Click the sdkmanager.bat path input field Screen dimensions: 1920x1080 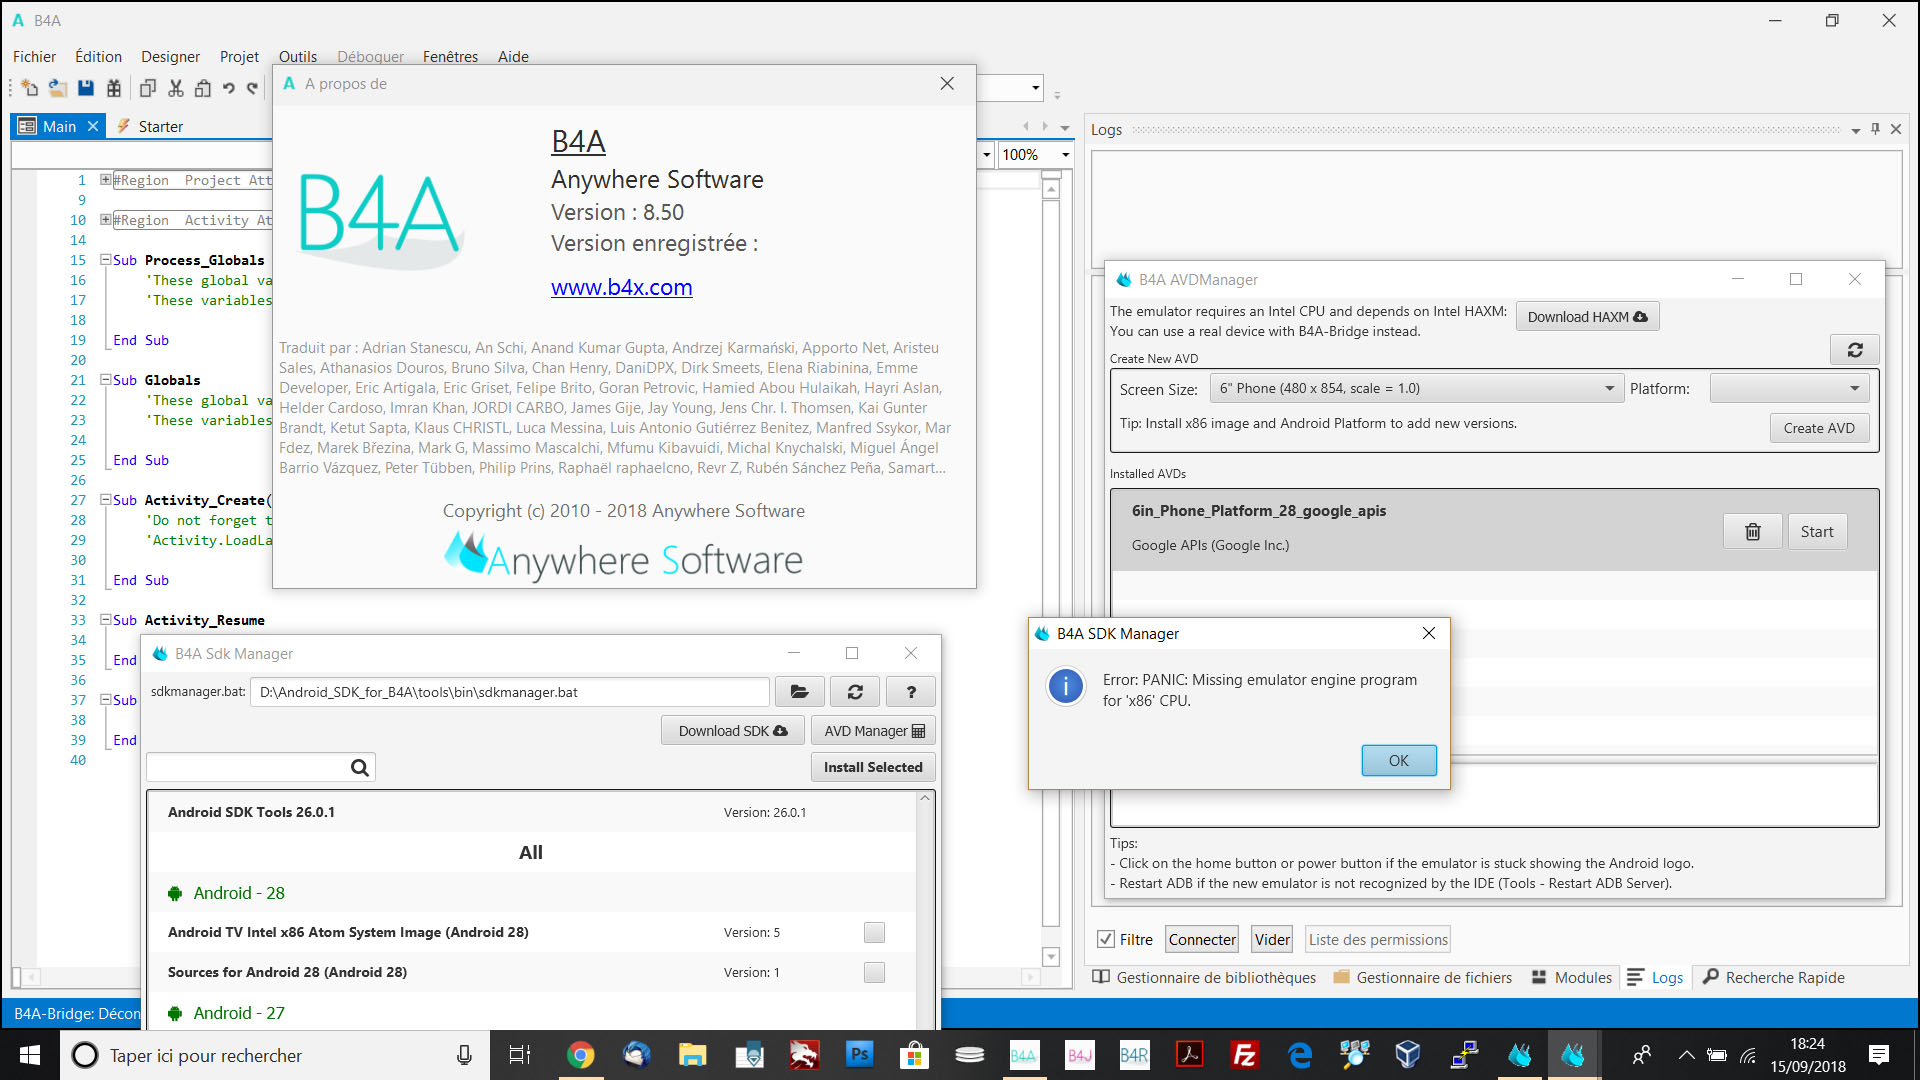[510, 692]
